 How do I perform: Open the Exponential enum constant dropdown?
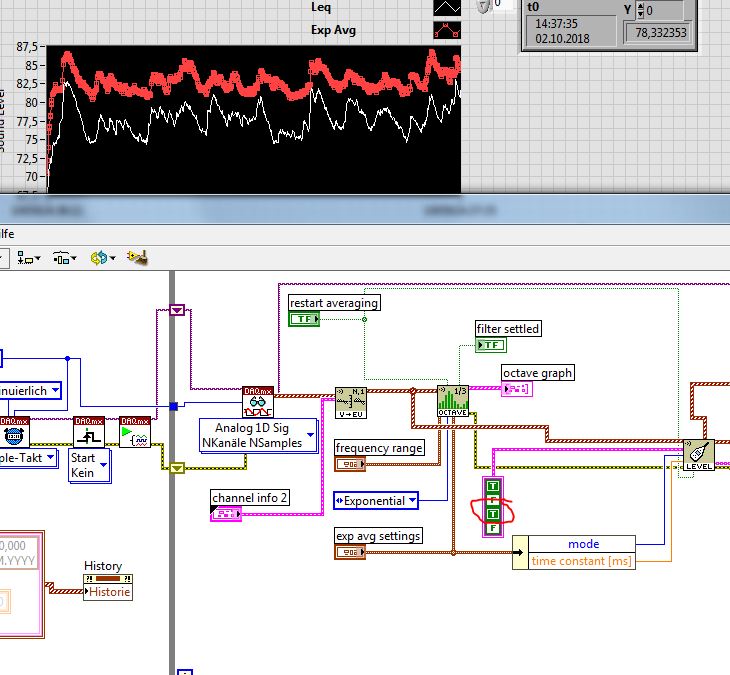coord(411,500)
